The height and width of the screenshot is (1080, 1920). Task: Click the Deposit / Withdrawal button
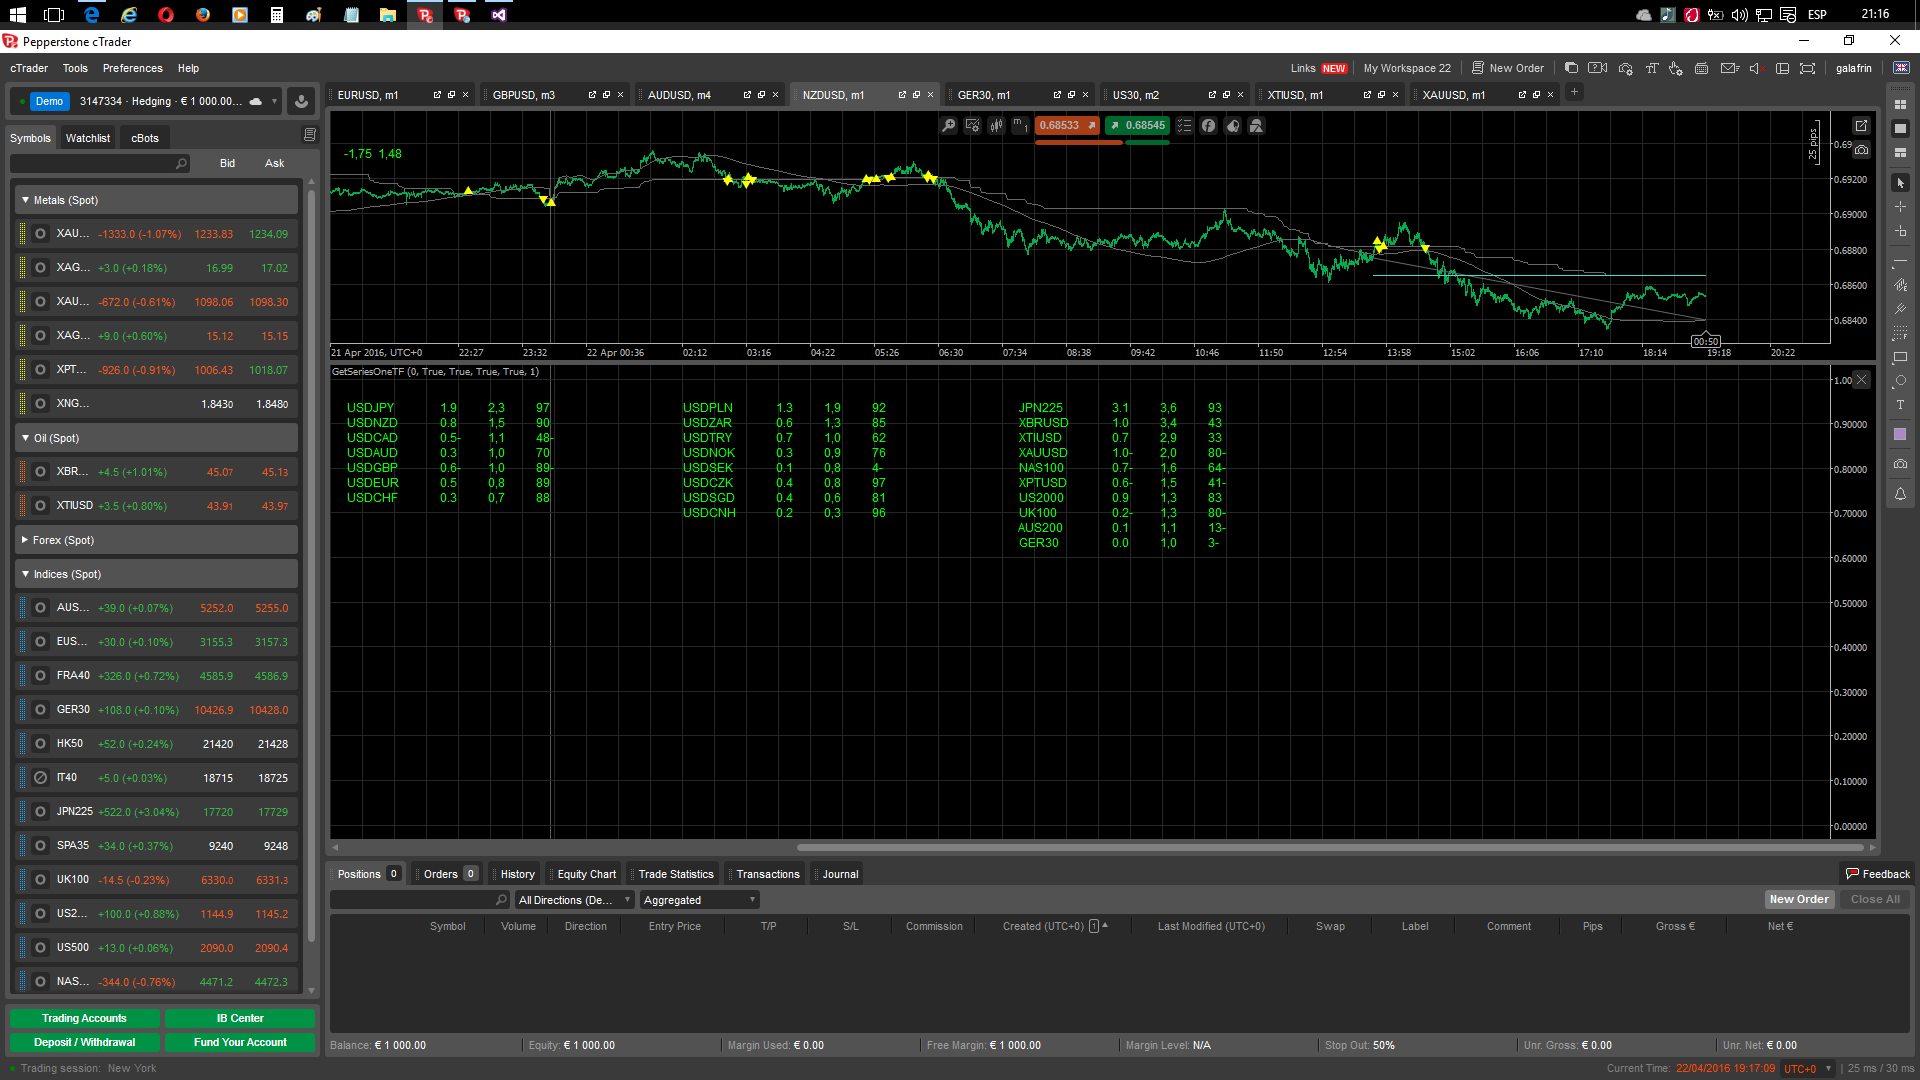coord(84,1042)
